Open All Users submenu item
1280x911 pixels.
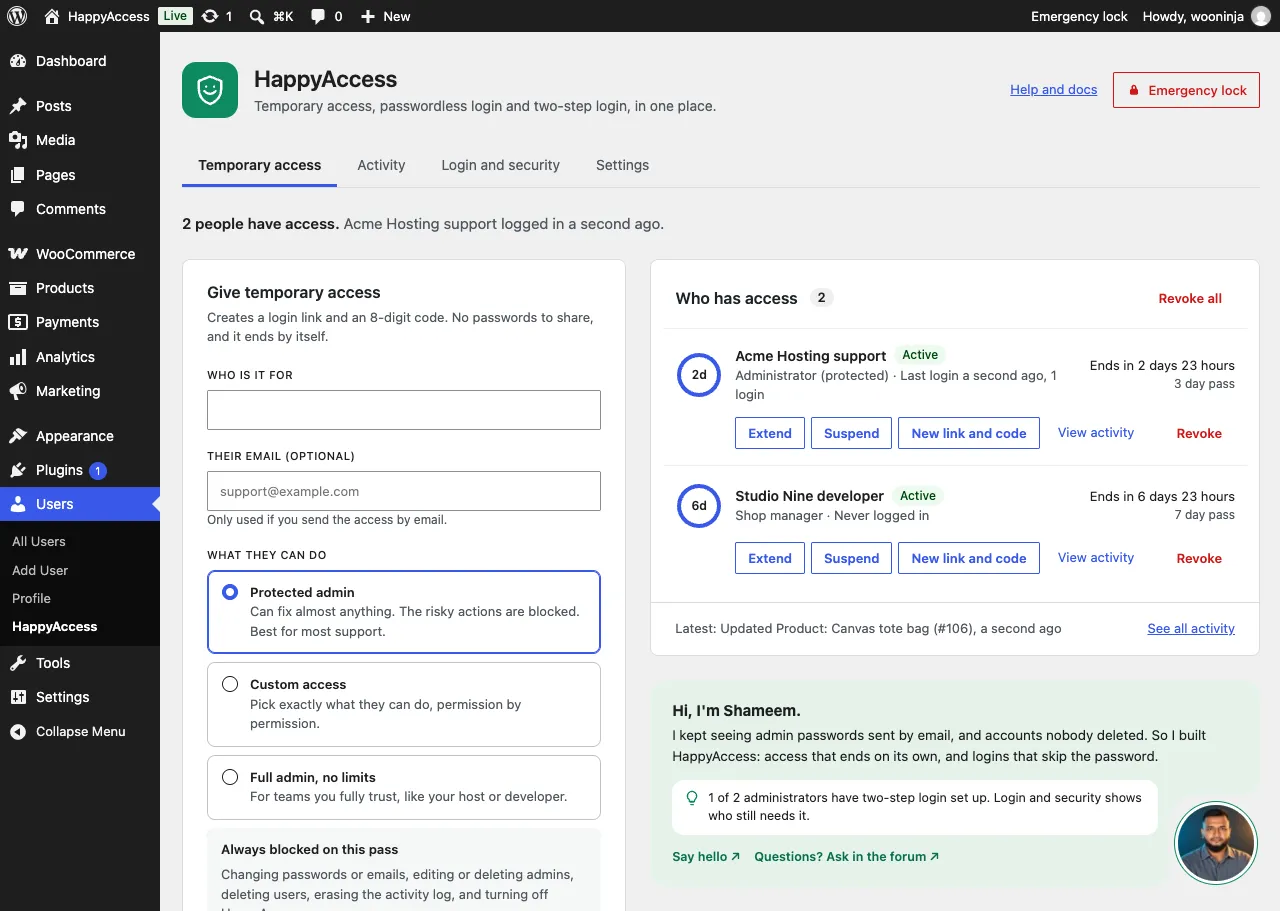click(39, 541)
